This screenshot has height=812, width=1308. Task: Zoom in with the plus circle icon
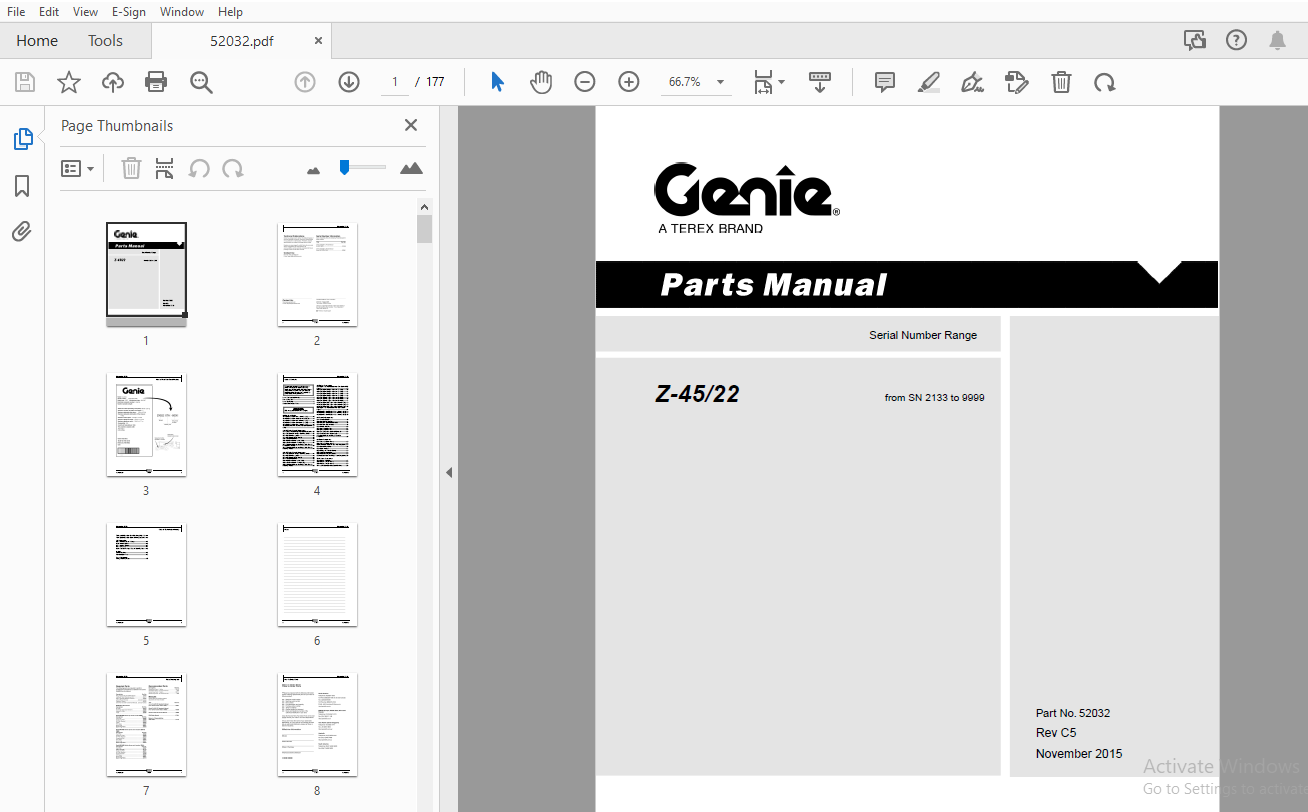coord(628,82)
